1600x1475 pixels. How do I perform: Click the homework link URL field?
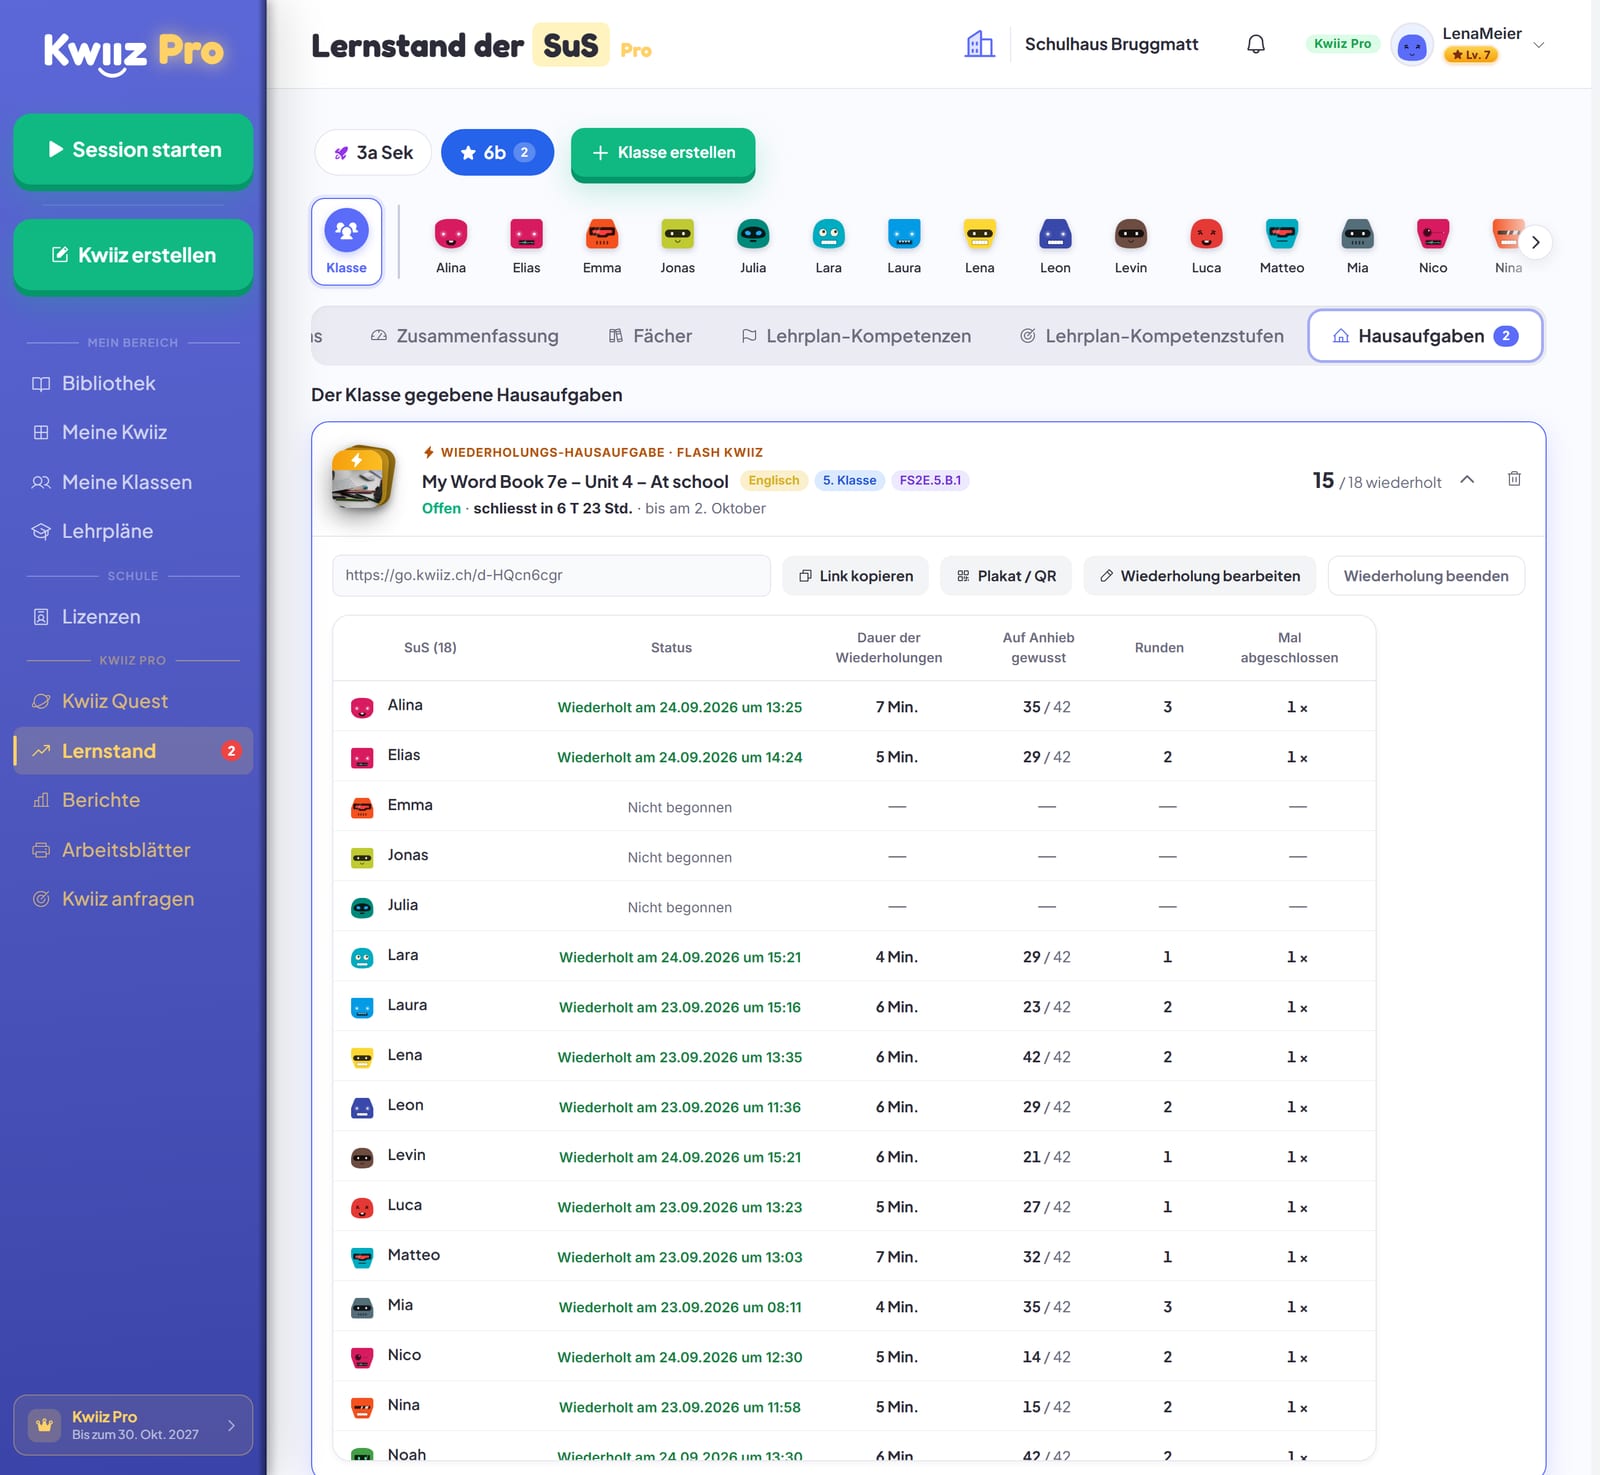pyautogui.click(x=551, y=576)
